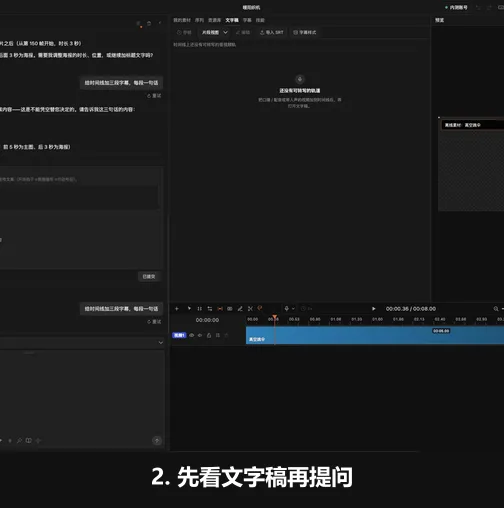Click the scissors cut tool
This screenshot has width=504, height=508.
250,309
